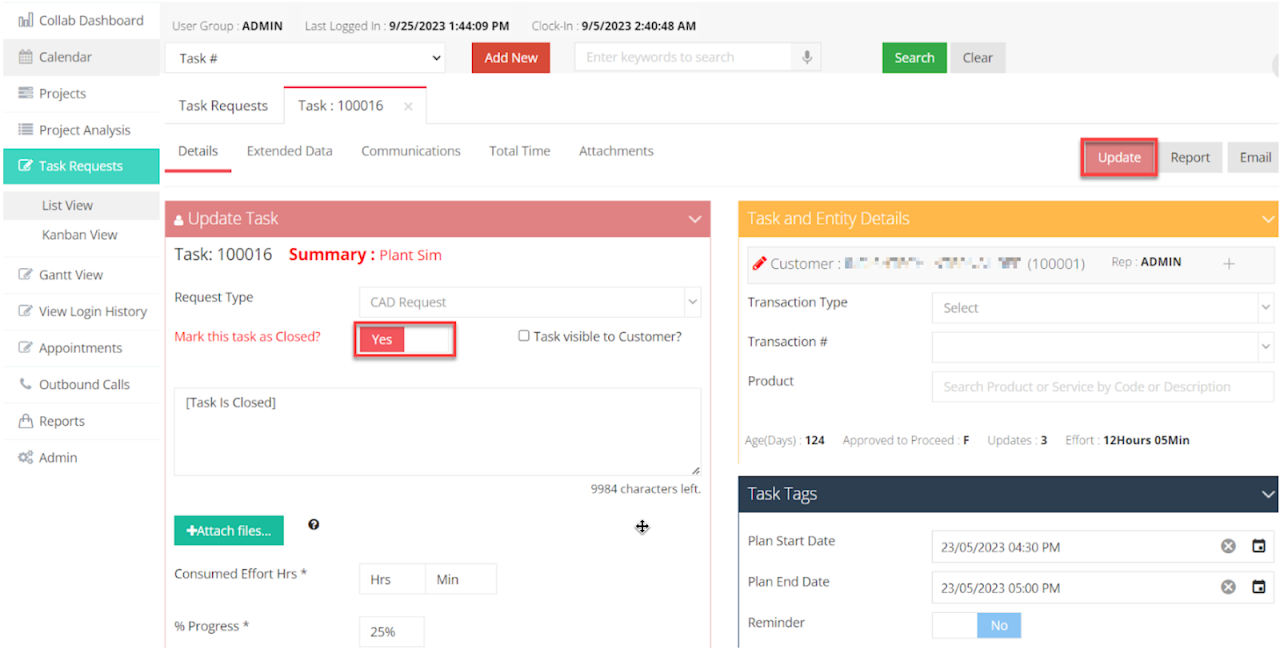The width and height of the screenshot is (1280, 653).
Task: Click the microphone voice search icon
Action: [806, 58]
